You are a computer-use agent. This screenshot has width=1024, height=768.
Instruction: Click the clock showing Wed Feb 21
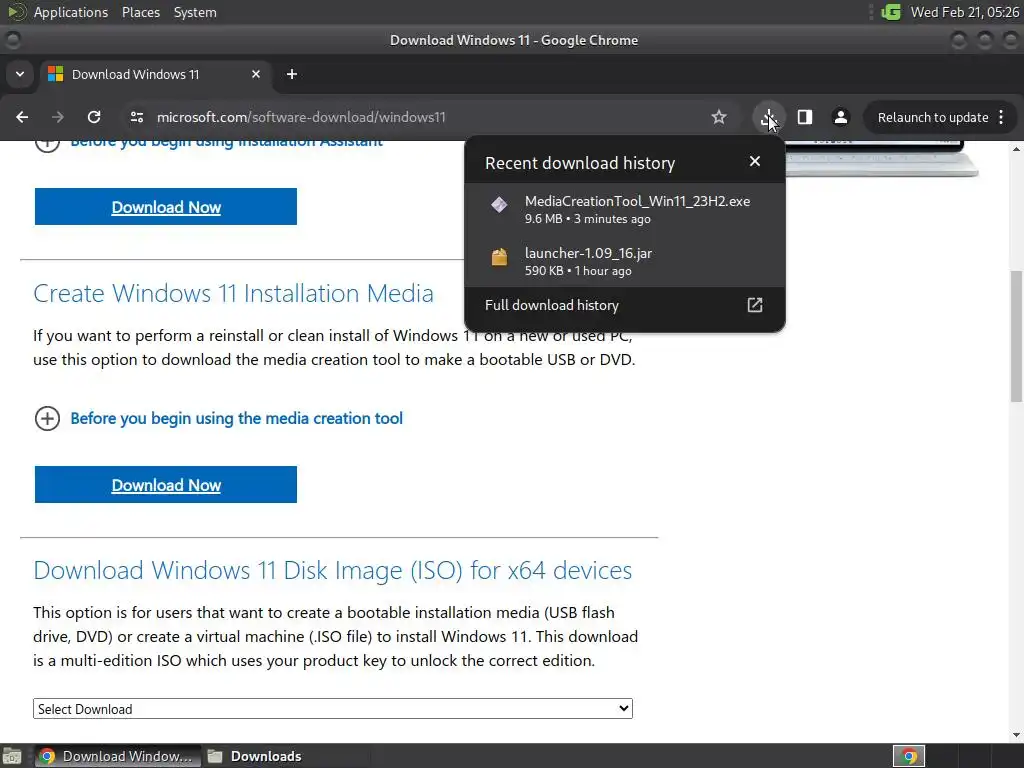tap(965, 12)
